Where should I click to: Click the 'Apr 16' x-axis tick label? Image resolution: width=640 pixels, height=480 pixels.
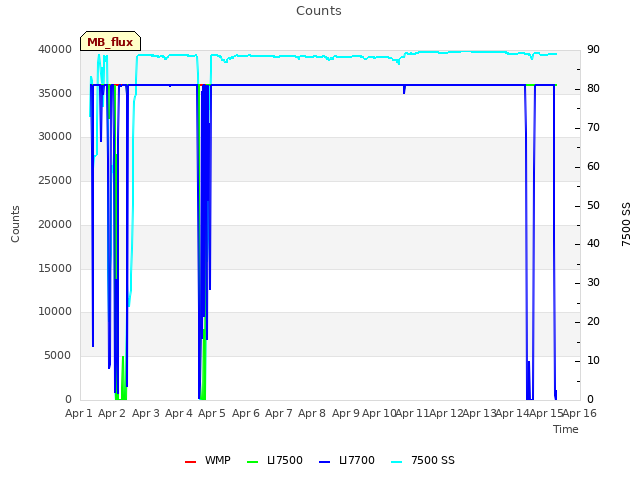(x=580, y=413)
